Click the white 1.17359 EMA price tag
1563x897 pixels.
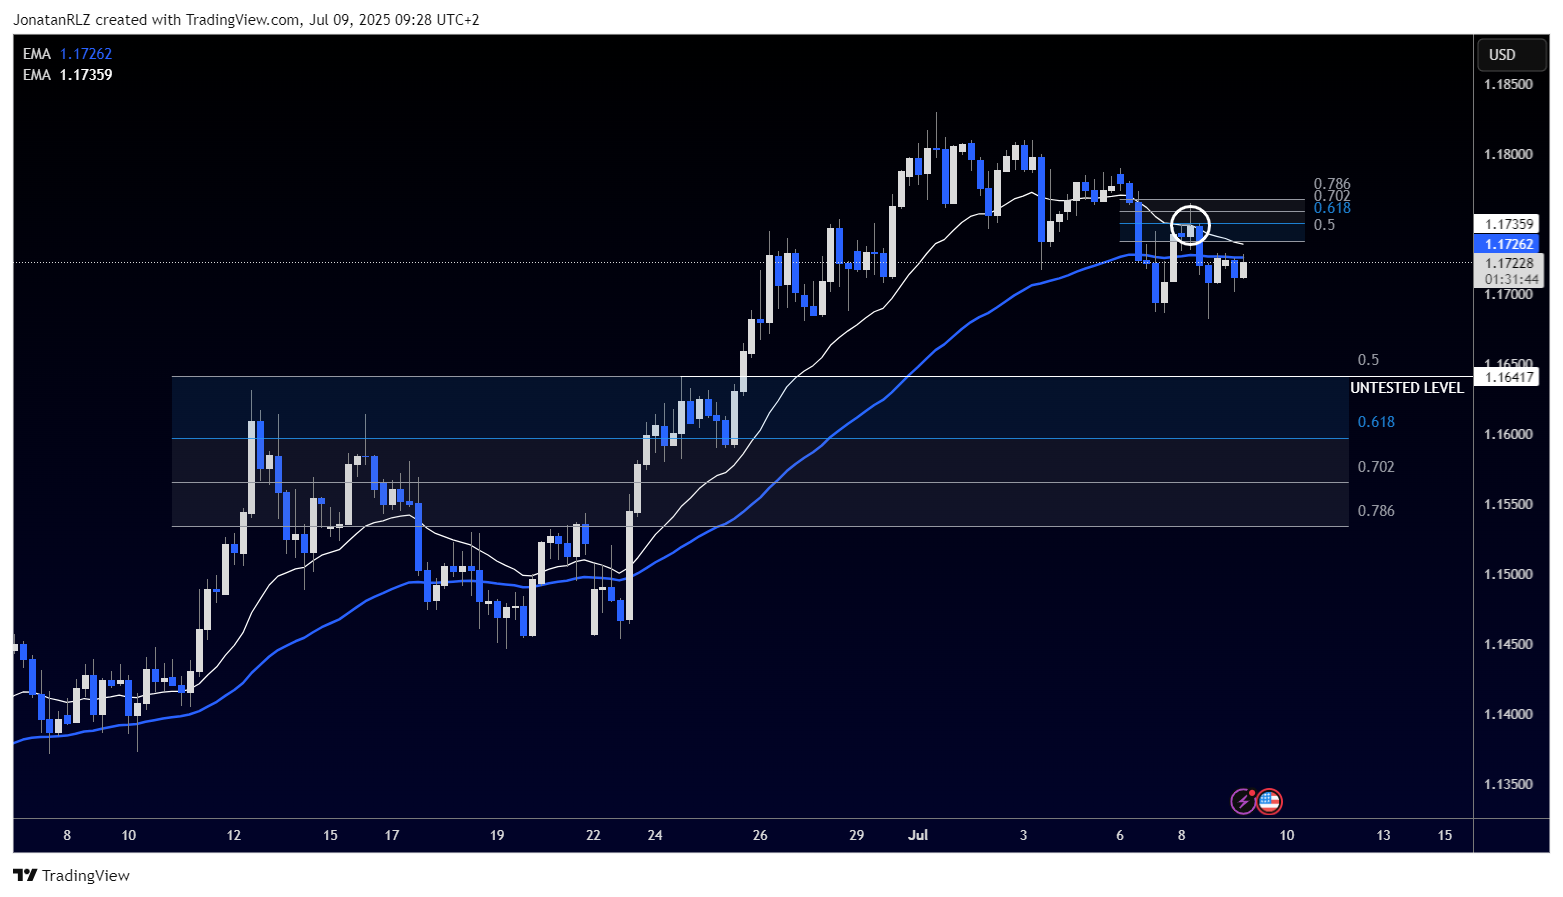[1508, 224]
